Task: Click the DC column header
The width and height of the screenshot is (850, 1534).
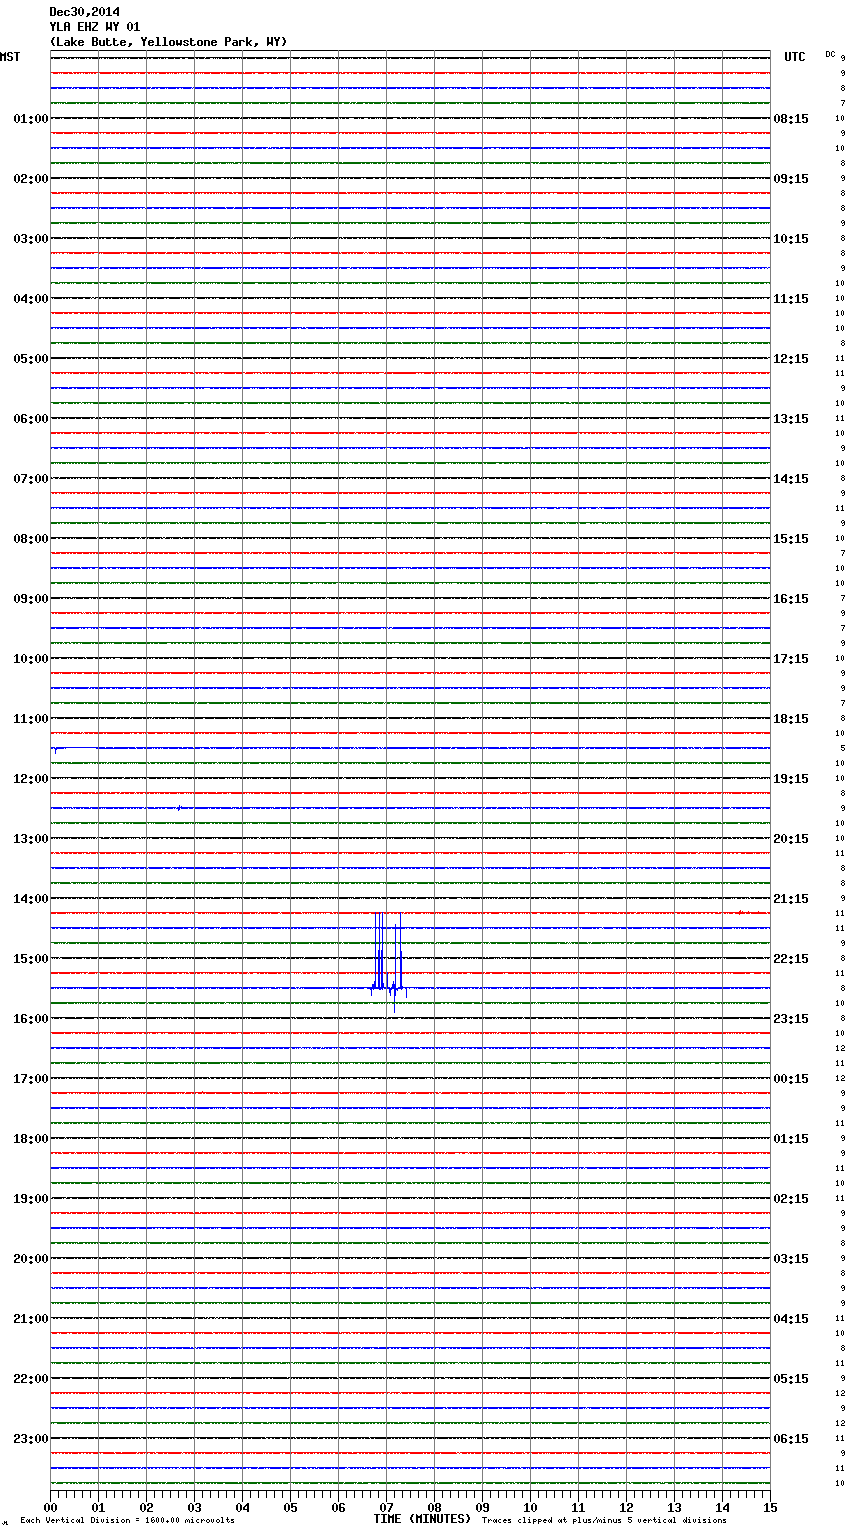Action: 830,54
